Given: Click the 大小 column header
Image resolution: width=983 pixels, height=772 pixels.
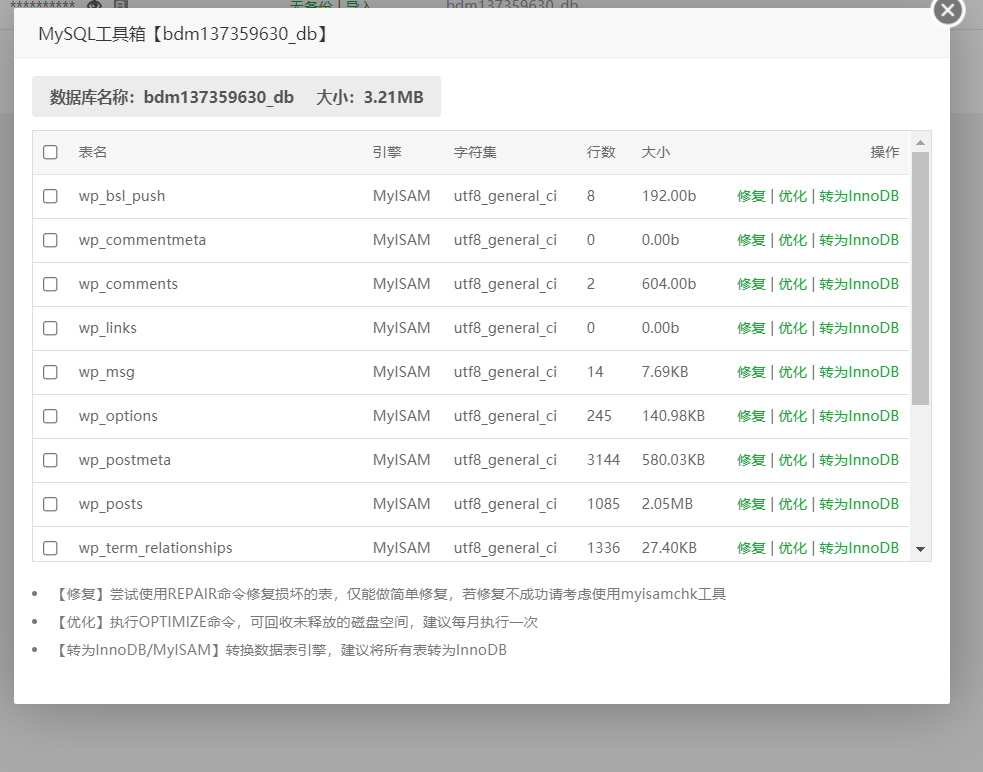Looking at the screenshot, I should [x=656, y=152].
